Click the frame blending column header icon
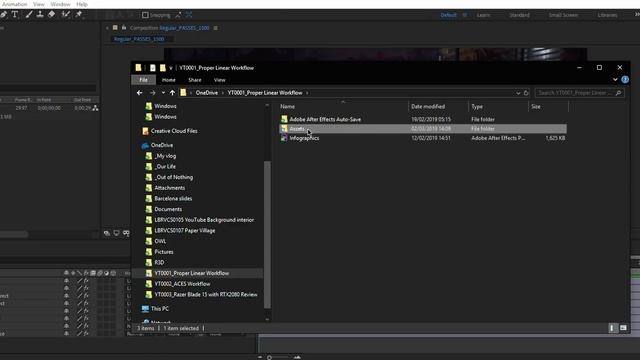This screenshot has width=640, height=360. click(93, 273)
